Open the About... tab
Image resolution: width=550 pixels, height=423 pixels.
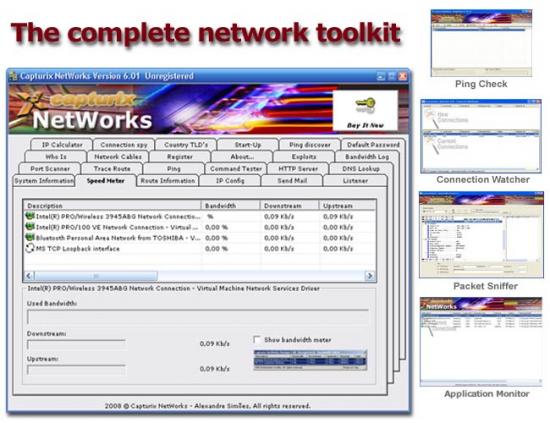242,156
